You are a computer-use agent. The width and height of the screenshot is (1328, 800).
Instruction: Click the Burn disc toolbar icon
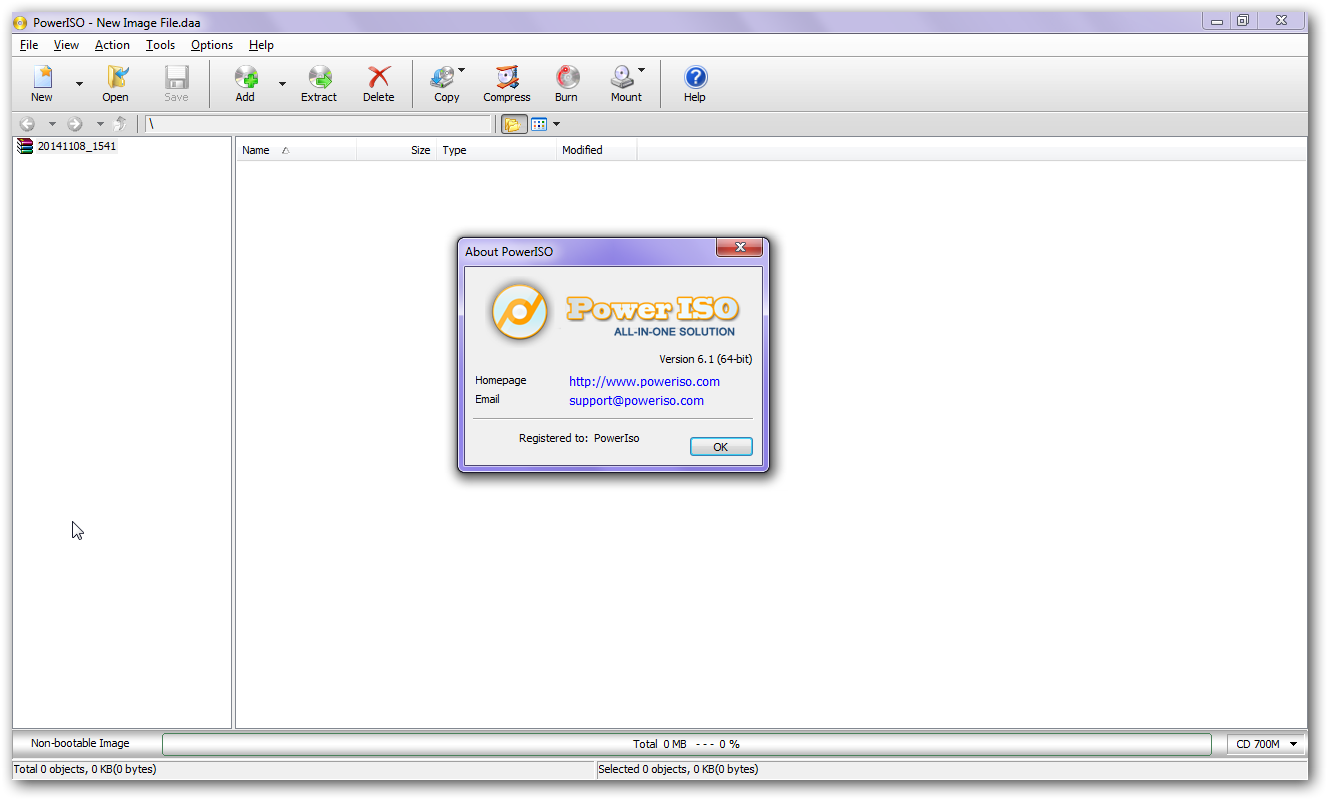click(x=567, y=78)
